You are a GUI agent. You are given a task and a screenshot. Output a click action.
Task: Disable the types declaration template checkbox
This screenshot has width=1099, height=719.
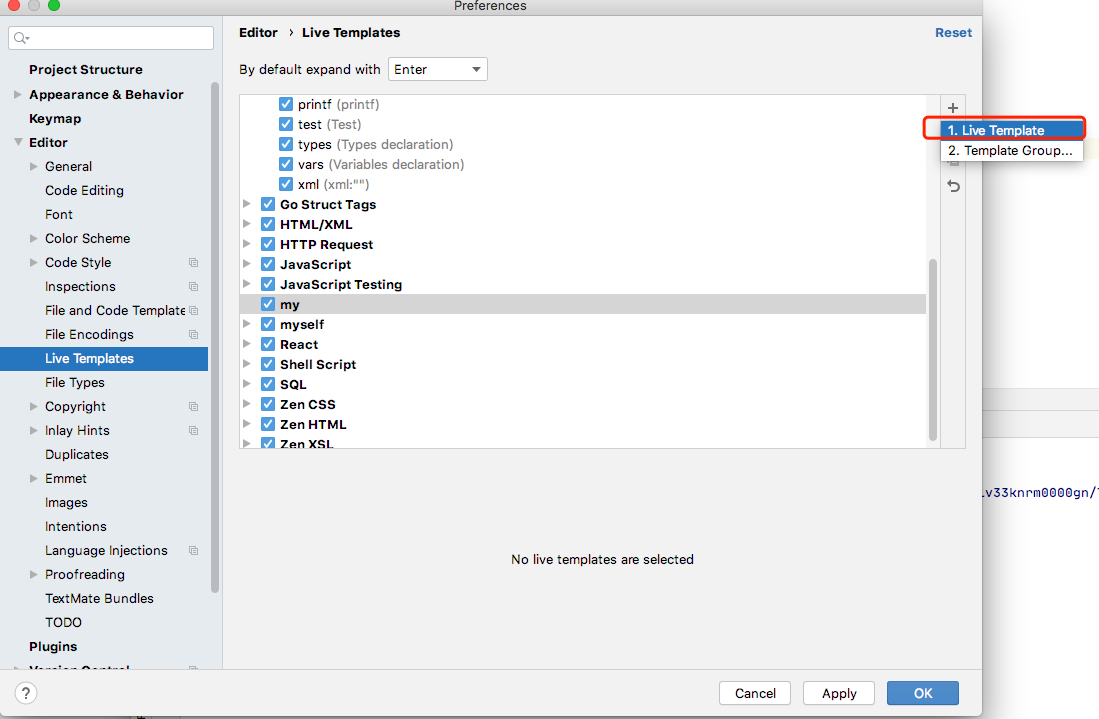pyautogui.click(x=286, y=144)
